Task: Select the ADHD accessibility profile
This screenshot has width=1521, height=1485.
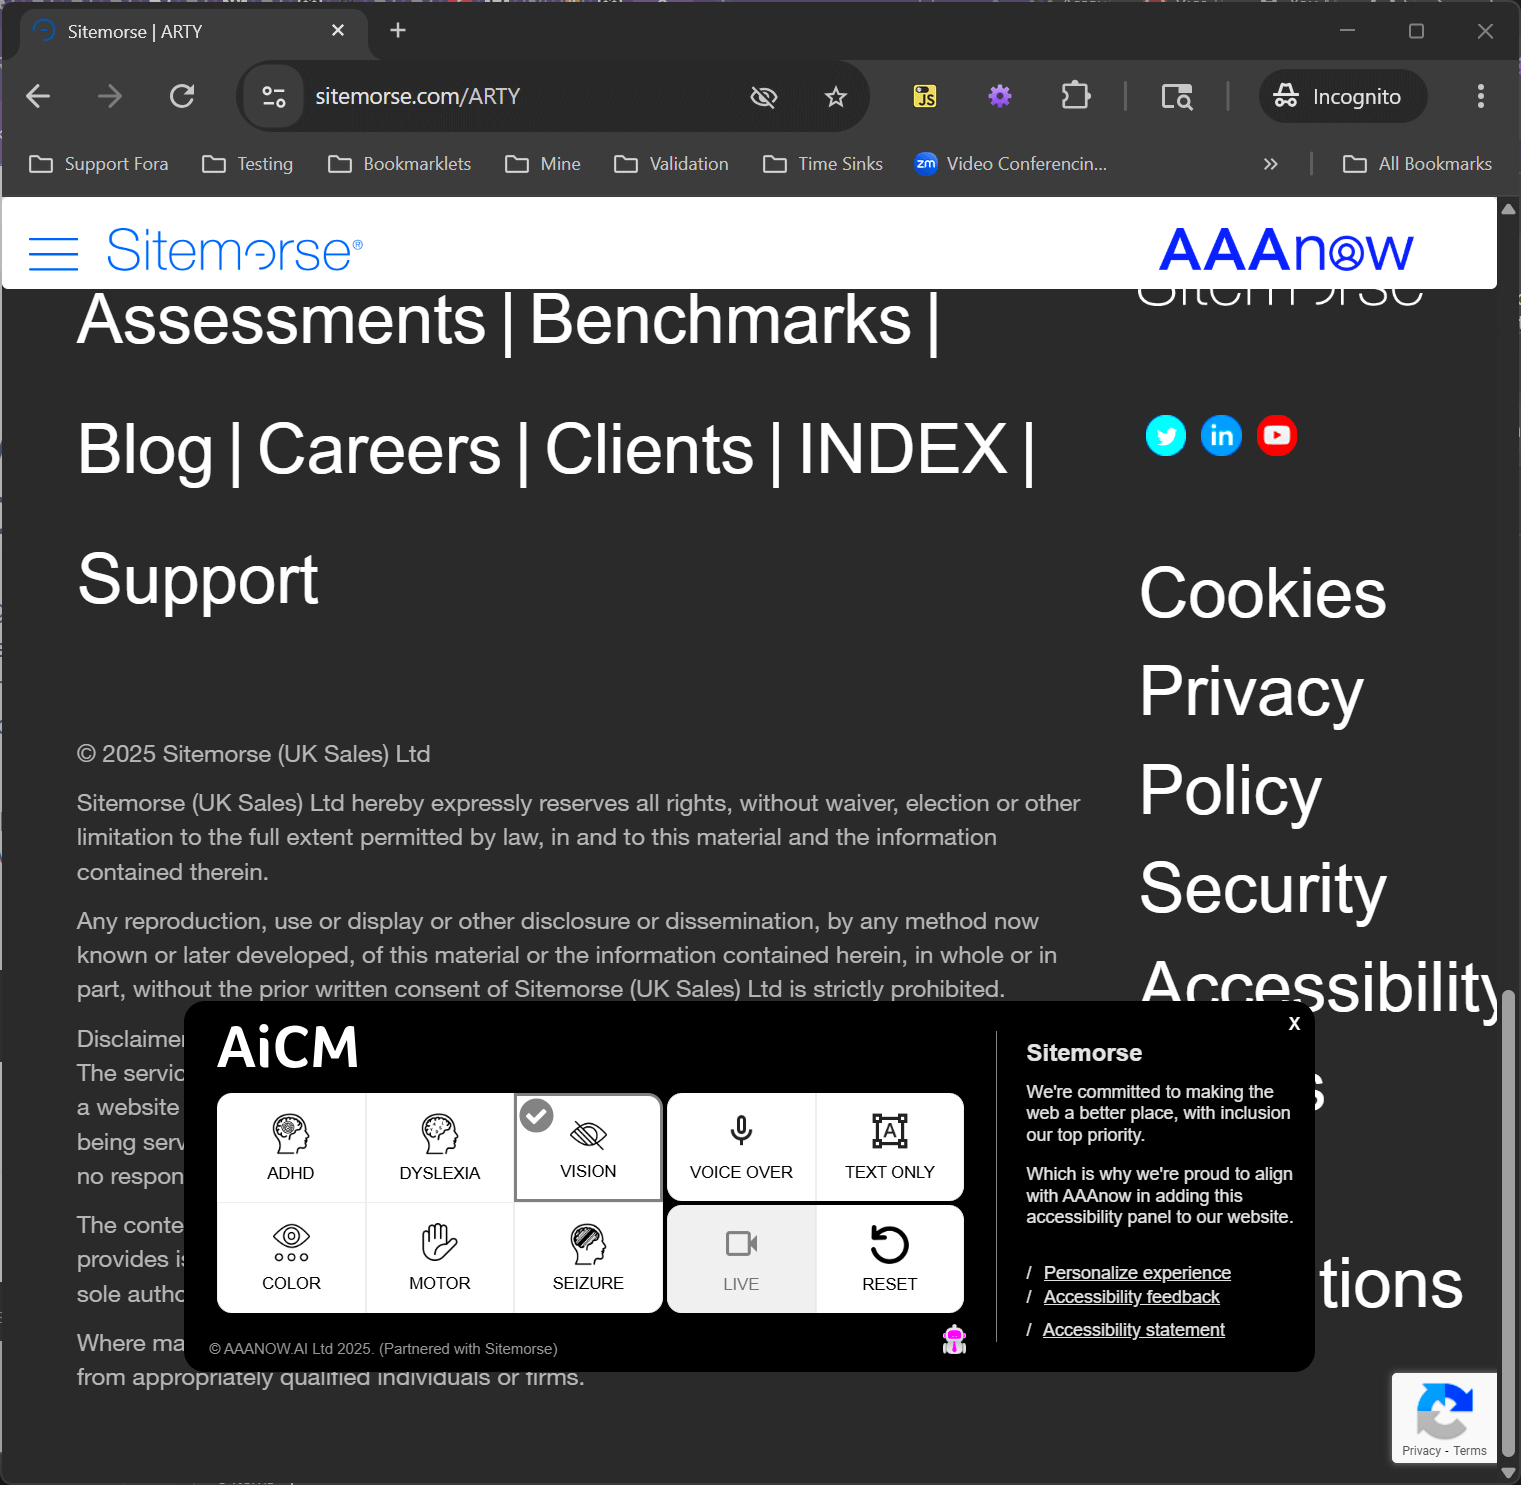Action: pyautogui.click(x=291, y=1148)
